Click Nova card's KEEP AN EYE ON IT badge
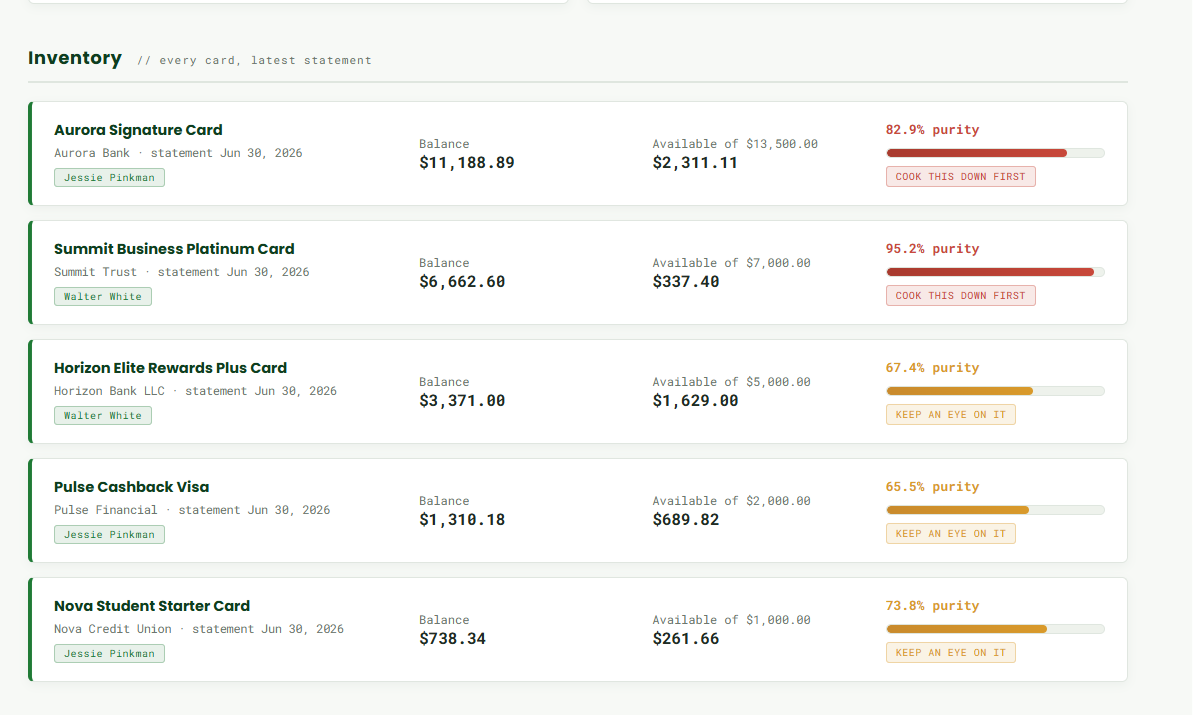The width and height of the screenshot is (1193, 715). 950,653
